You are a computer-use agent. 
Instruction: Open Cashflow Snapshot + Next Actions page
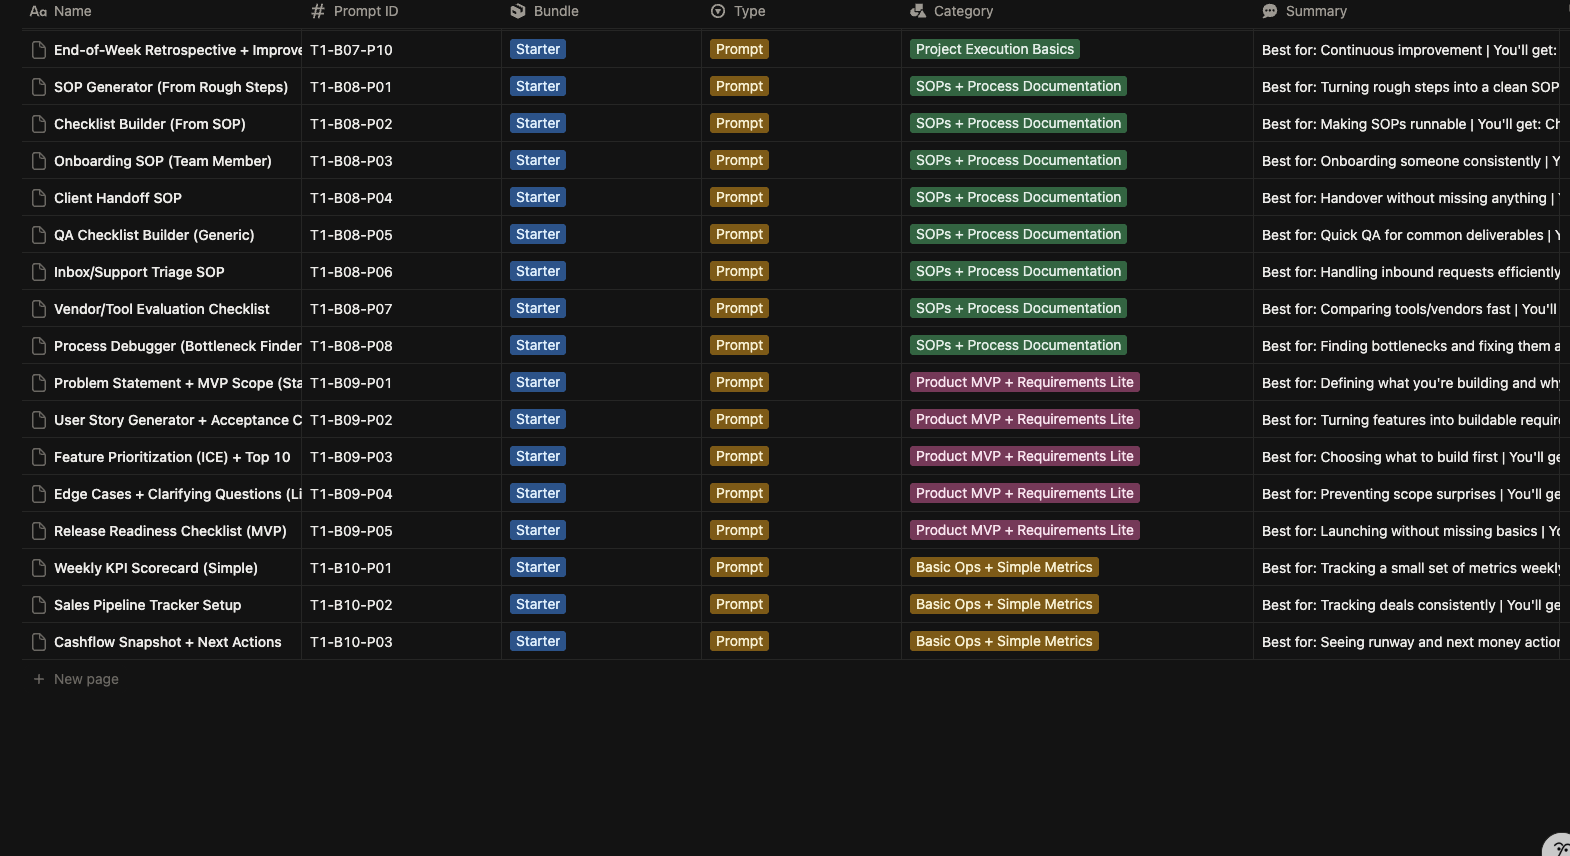tap(168, 642)
